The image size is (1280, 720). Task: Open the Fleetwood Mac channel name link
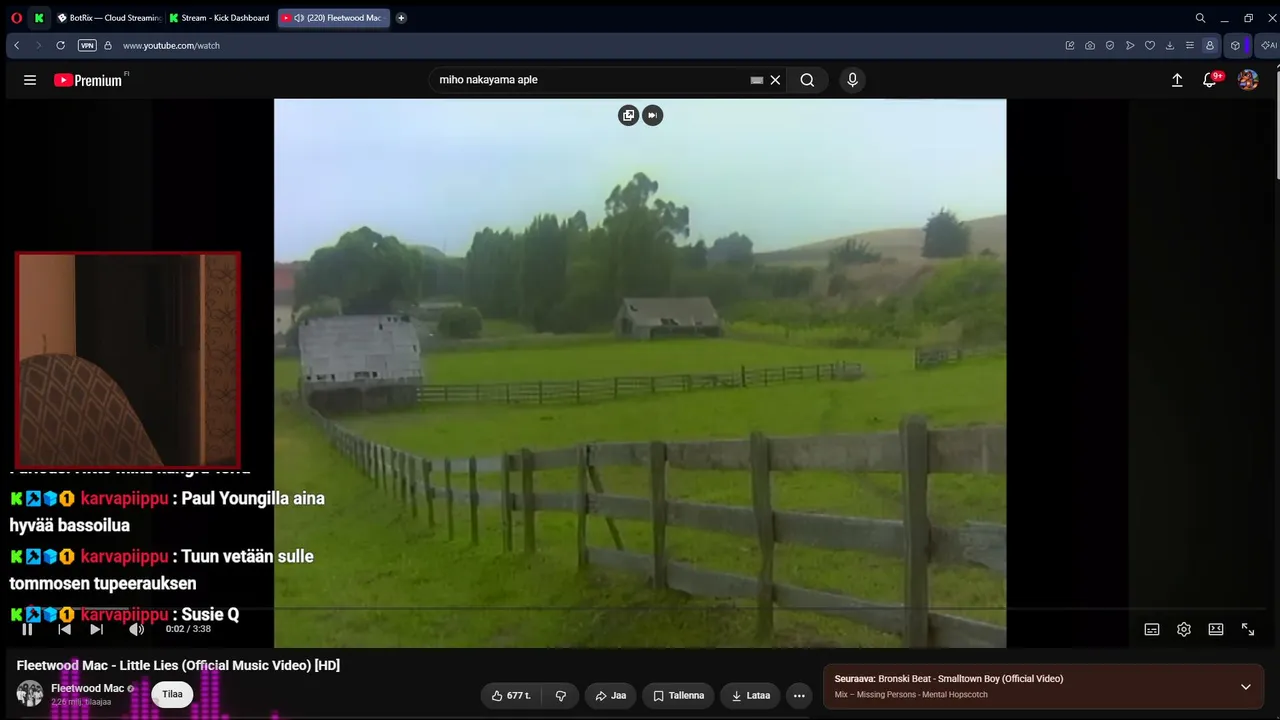[87, 688]
